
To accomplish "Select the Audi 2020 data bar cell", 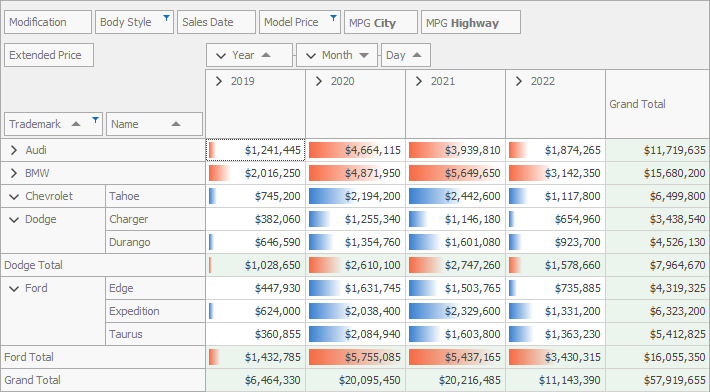I will (355, 150).
